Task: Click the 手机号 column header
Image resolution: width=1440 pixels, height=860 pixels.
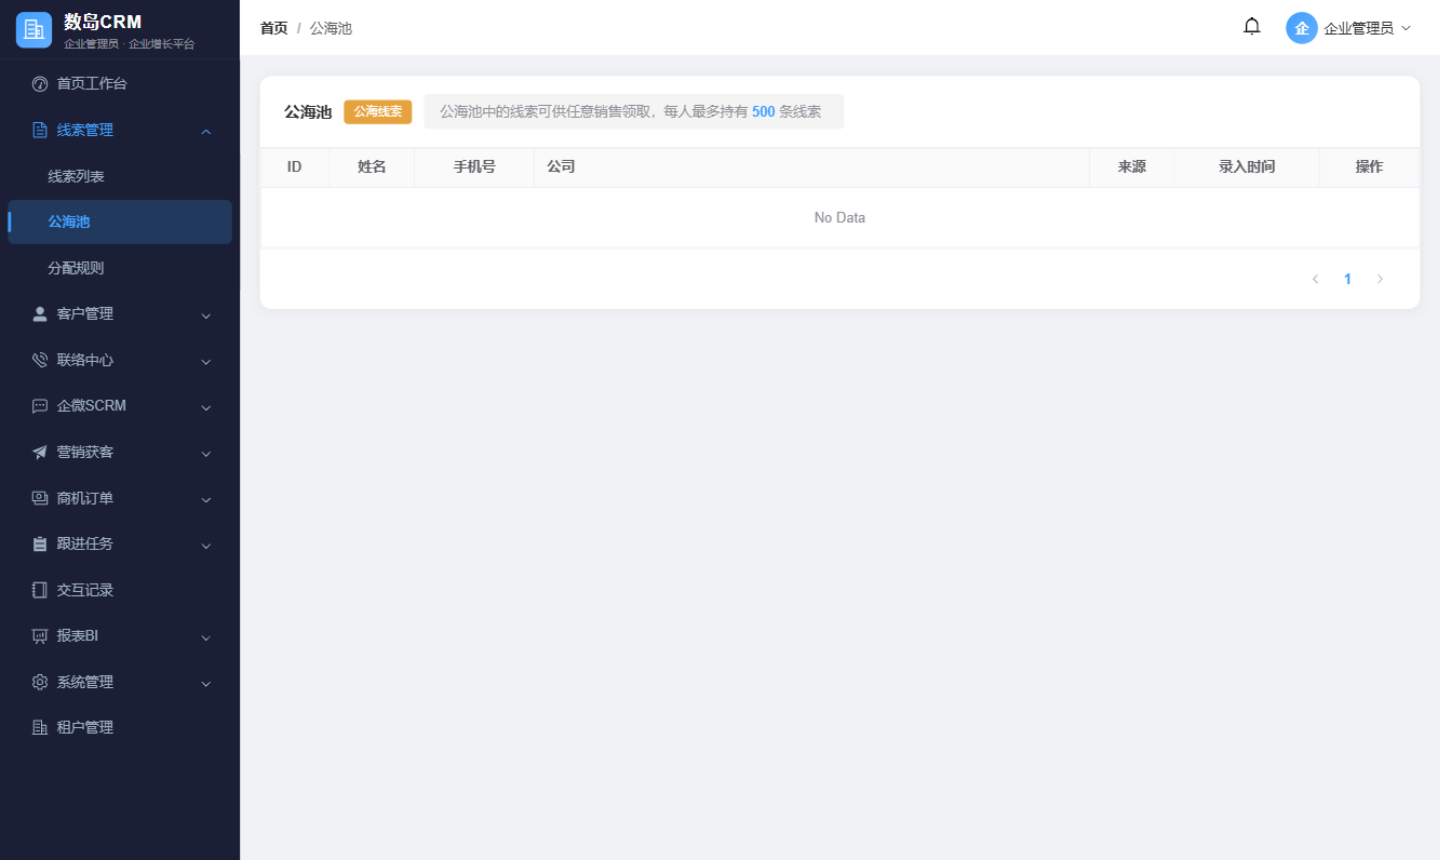Action: tap(474, 167)
